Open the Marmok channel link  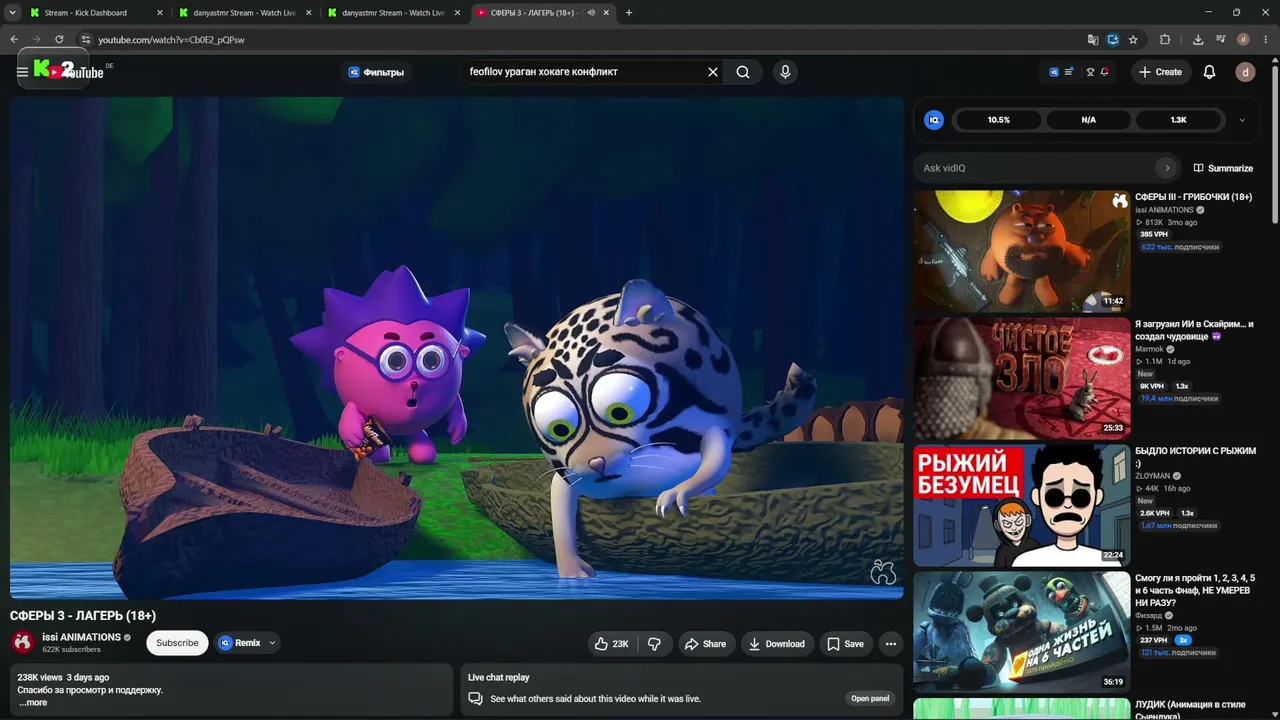pos(1149,349)
